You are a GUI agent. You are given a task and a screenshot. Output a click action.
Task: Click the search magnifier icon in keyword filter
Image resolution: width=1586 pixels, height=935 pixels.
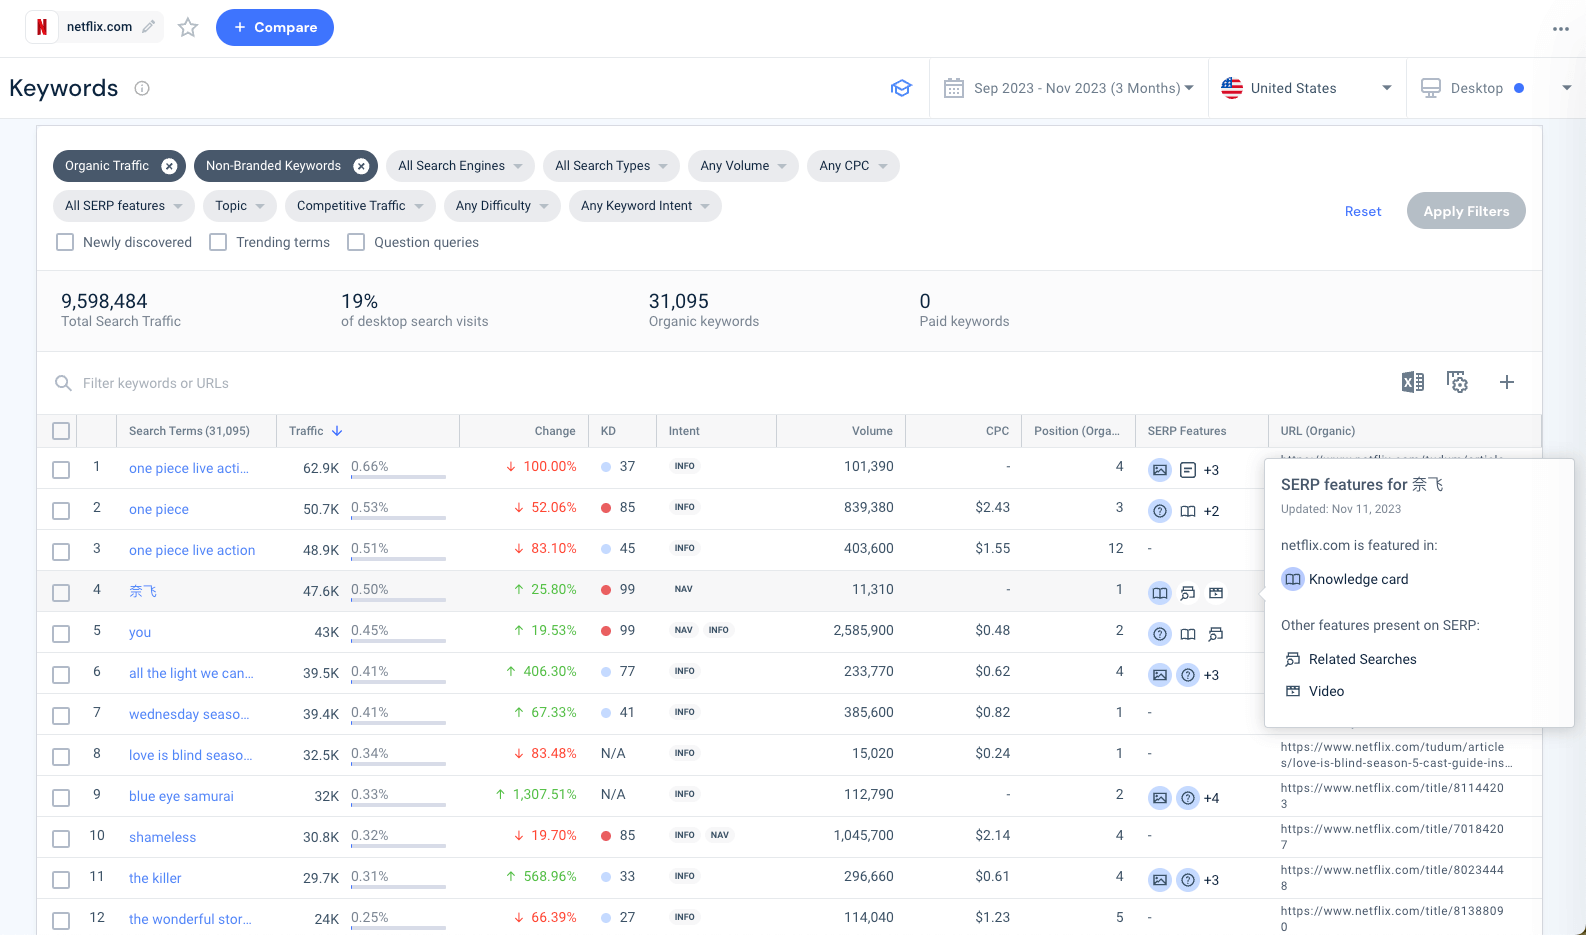[63, 383]
